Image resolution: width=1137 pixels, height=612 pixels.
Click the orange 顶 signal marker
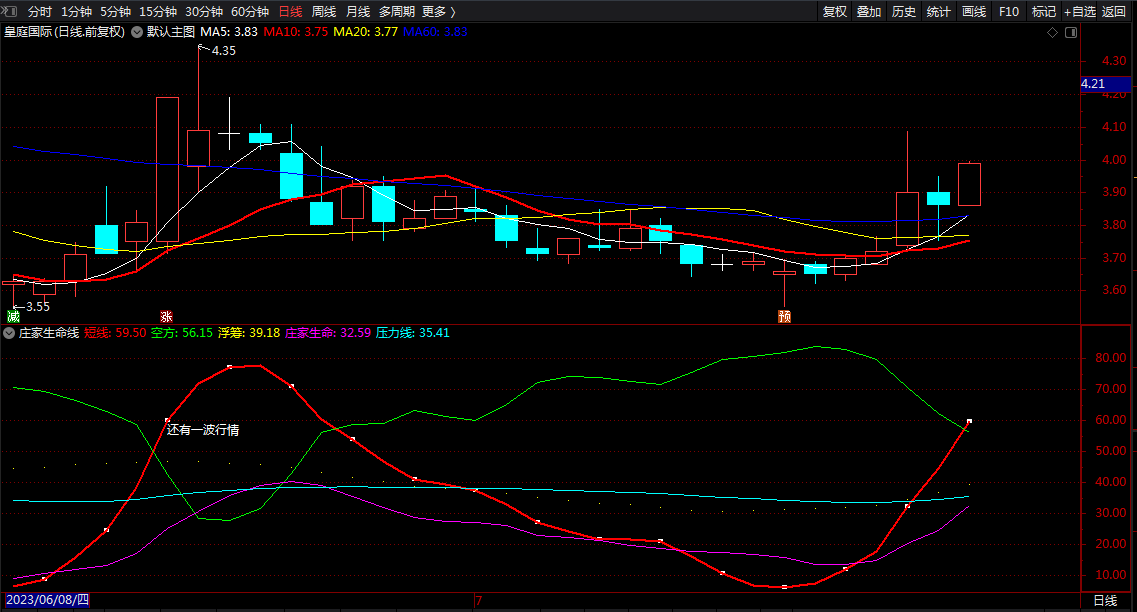[x=785, y=316]
